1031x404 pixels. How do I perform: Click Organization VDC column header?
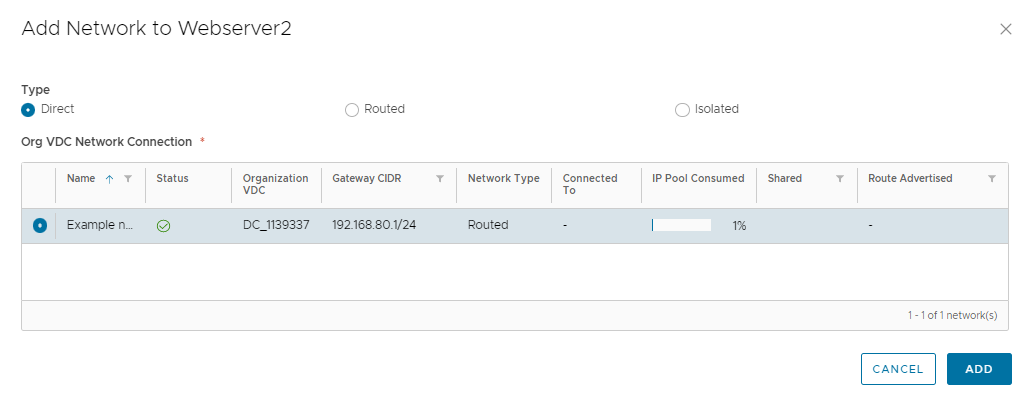(x=276, y=184)
